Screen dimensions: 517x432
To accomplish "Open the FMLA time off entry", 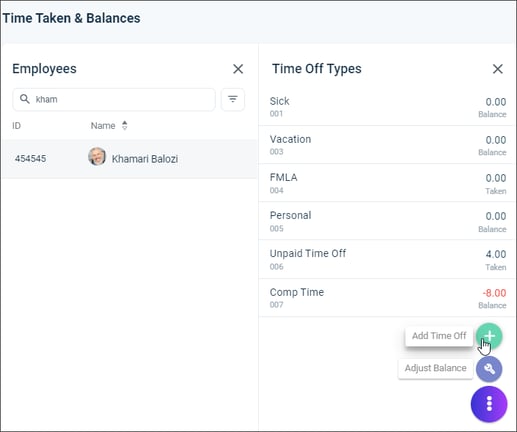I will pyautogui.click(x=386, y=183).
